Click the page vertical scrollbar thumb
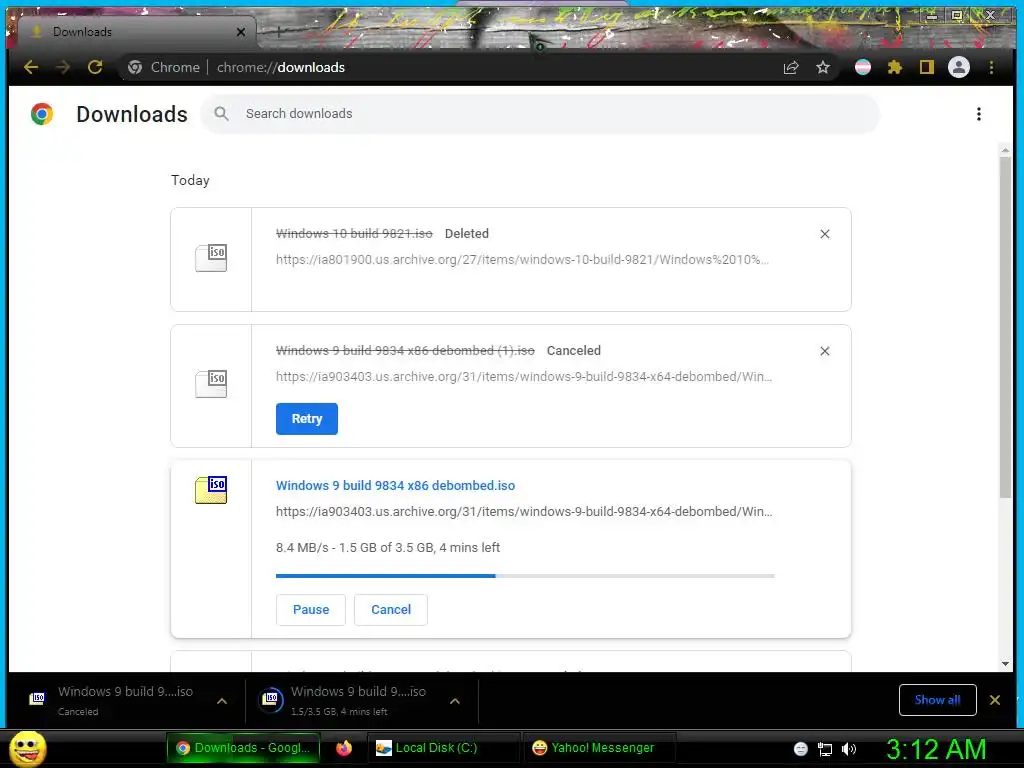The width and height of the screenshot is (1024, 768). (x=1005, y=328)
